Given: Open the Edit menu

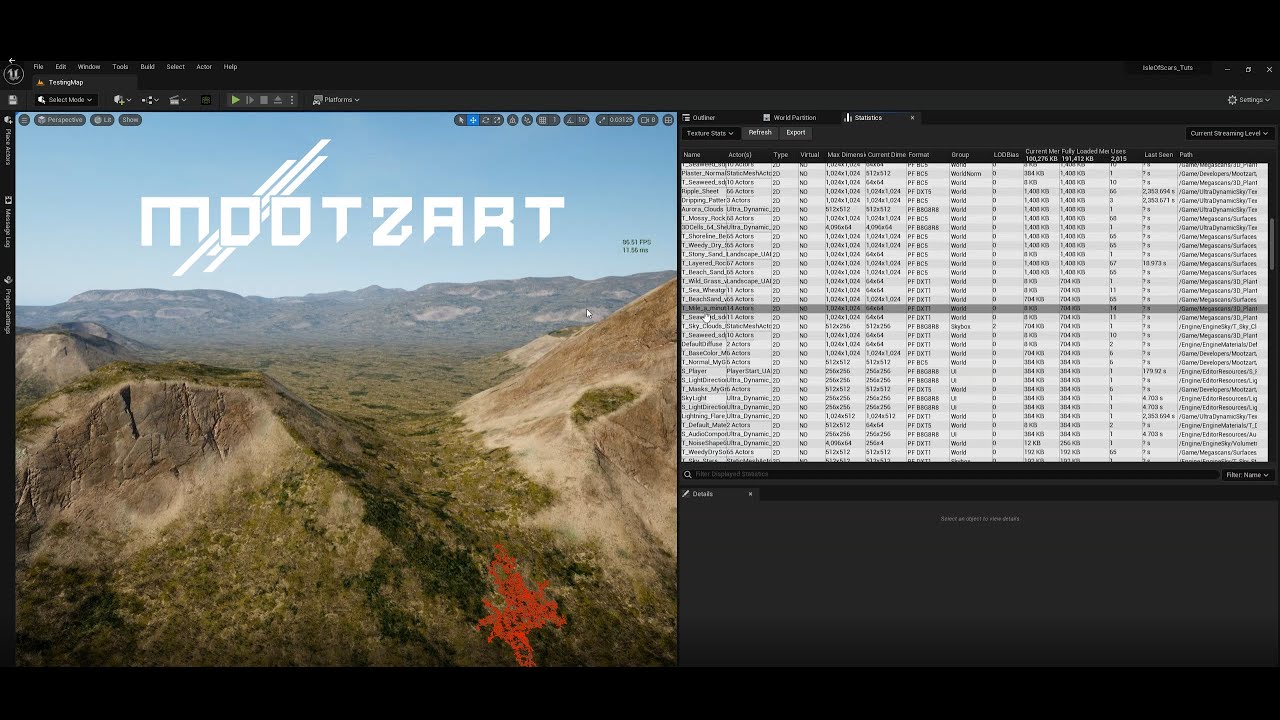Looking at the screenshot, I should (x=61, y=67).
